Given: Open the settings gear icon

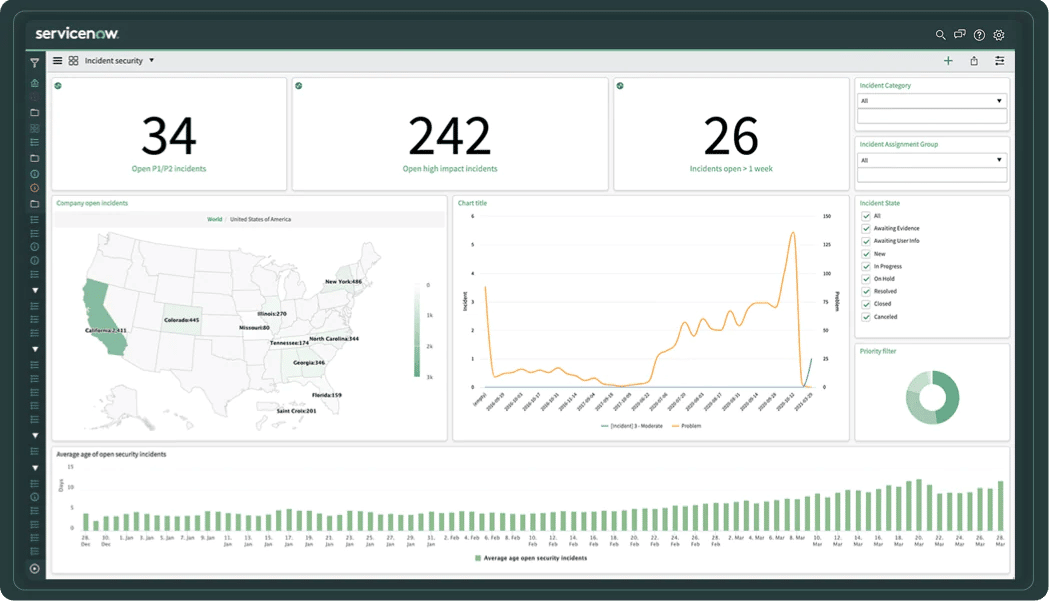Looking at the screenshot, I should (x=998, y=34).
